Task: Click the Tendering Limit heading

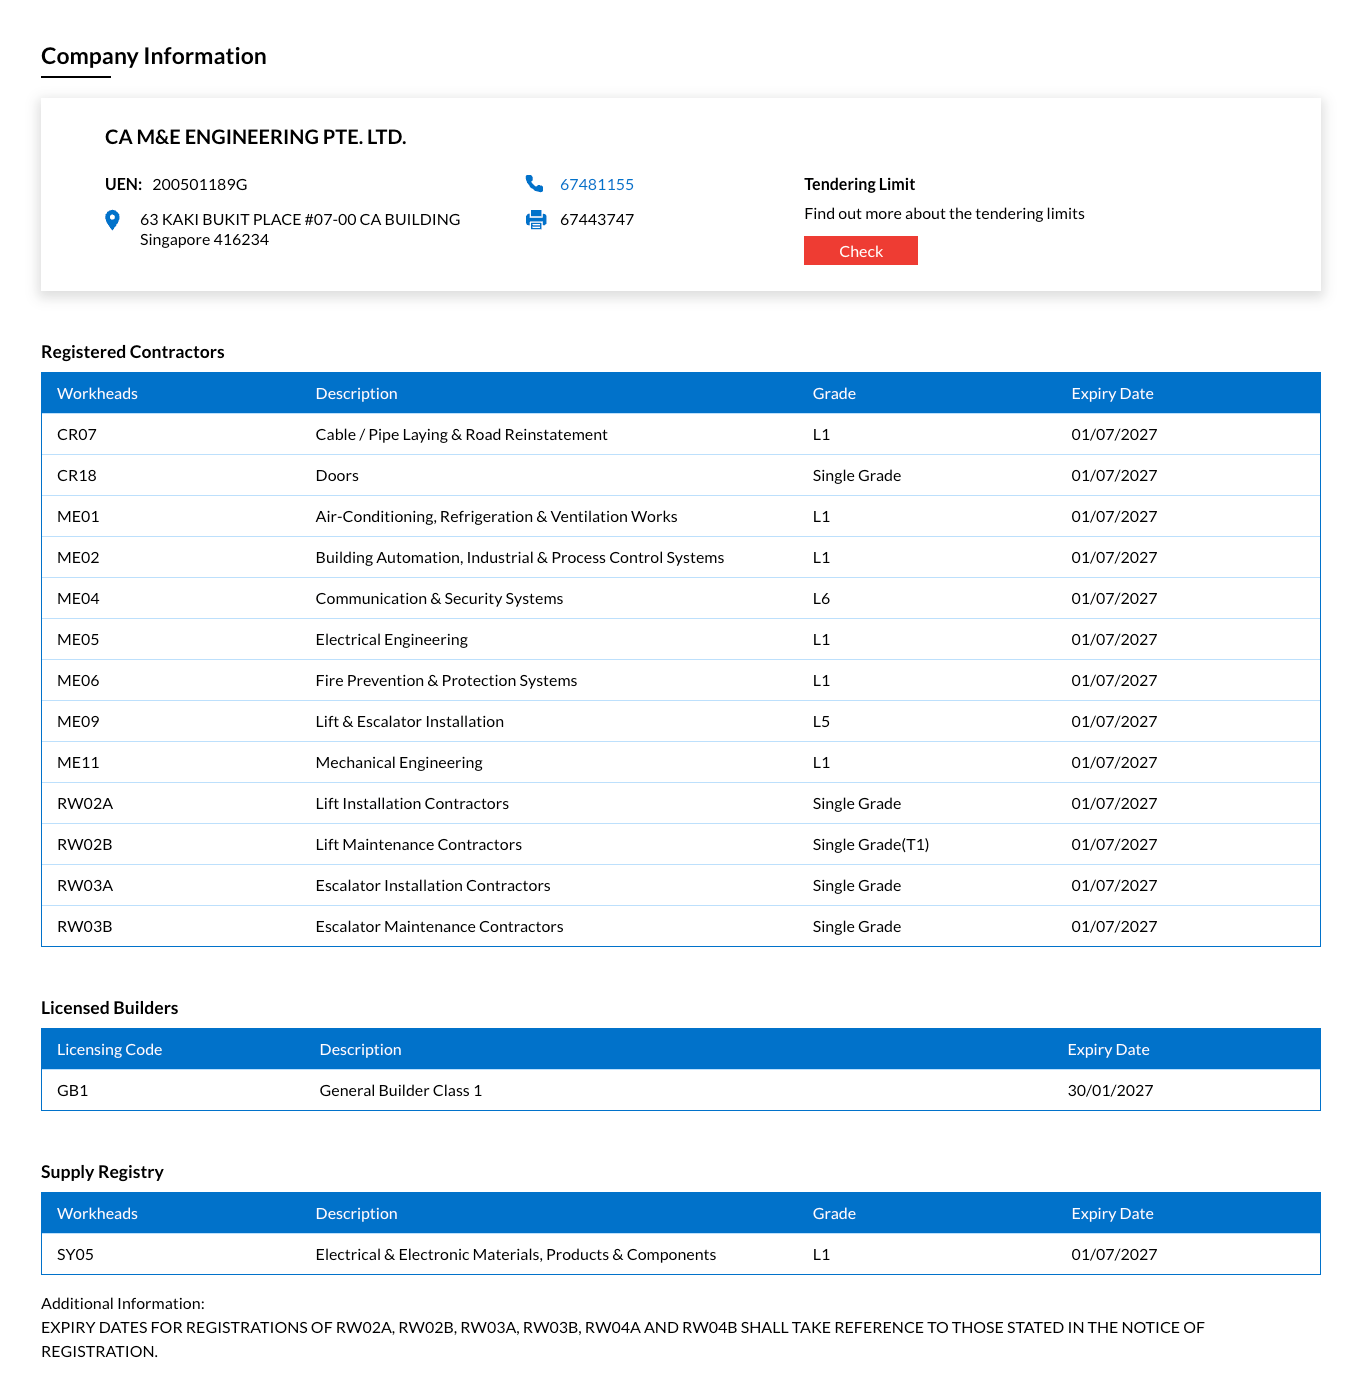Action: 859,185
